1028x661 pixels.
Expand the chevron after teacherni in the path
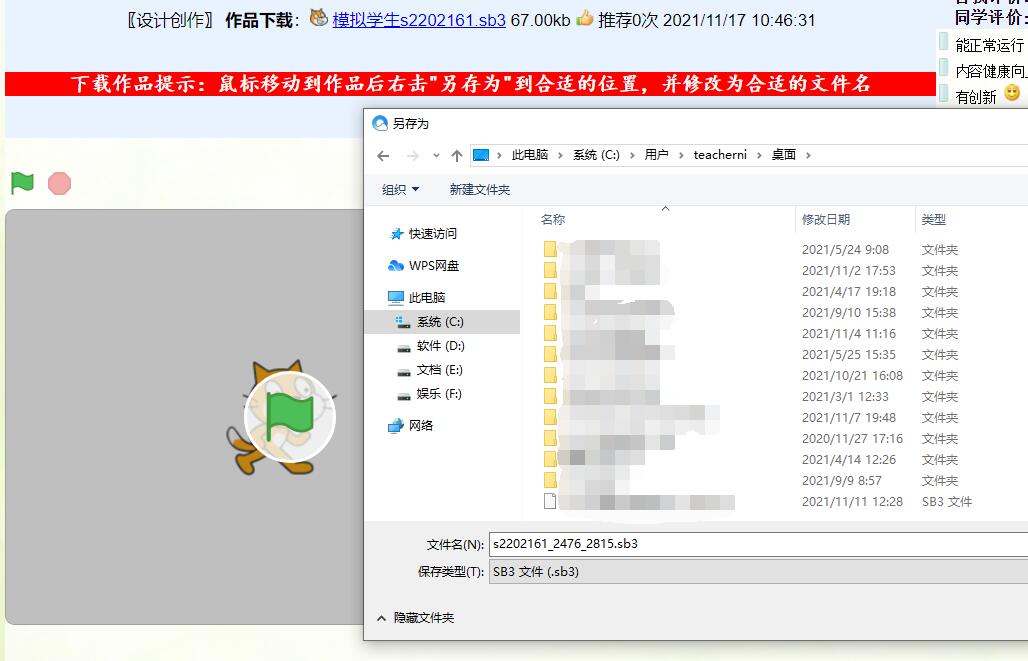tap(759, 155)
